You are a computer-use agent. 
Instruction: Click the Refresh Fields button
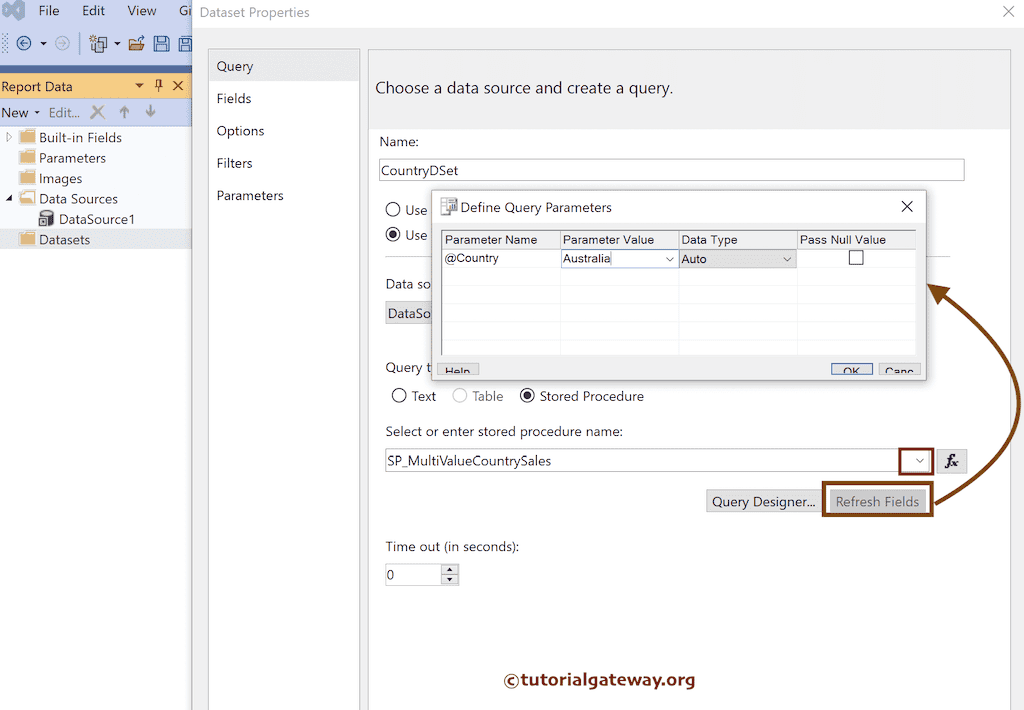click(877, 500)
